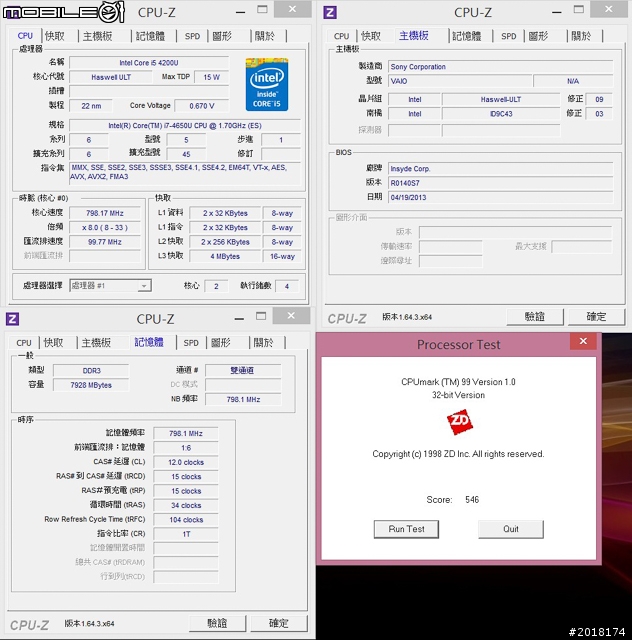
Task: Select 圖形 tab in the motherboard window
Action: tap(539, 36)
